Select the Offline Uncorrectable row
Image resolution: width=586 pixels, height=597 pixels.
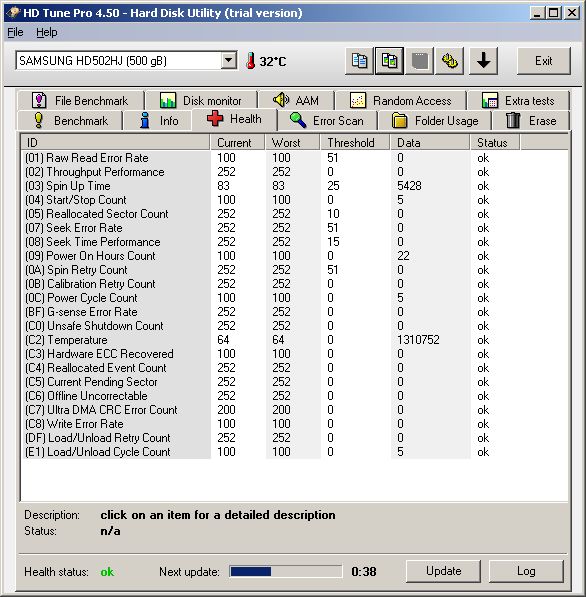click(294, 396)
